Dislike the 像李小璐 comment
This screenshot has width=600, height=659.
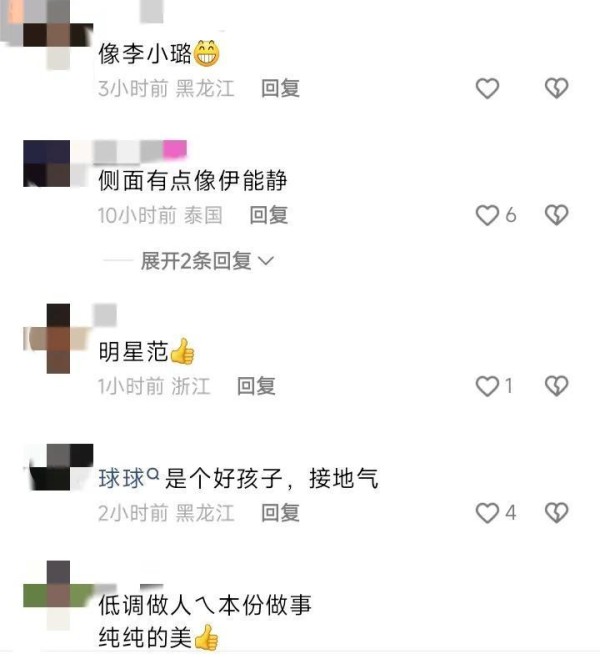pos(556,88)
